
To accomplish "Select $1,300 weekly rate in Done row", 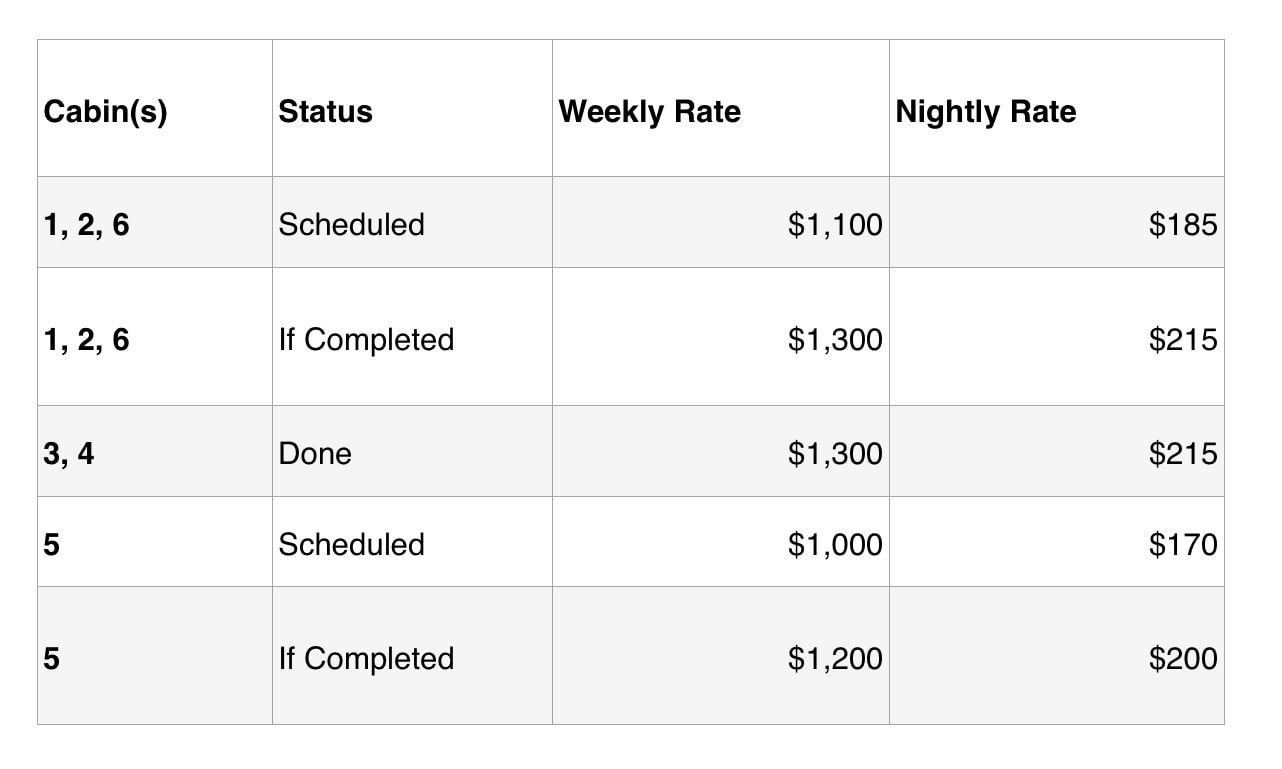I will coord(720,452).
